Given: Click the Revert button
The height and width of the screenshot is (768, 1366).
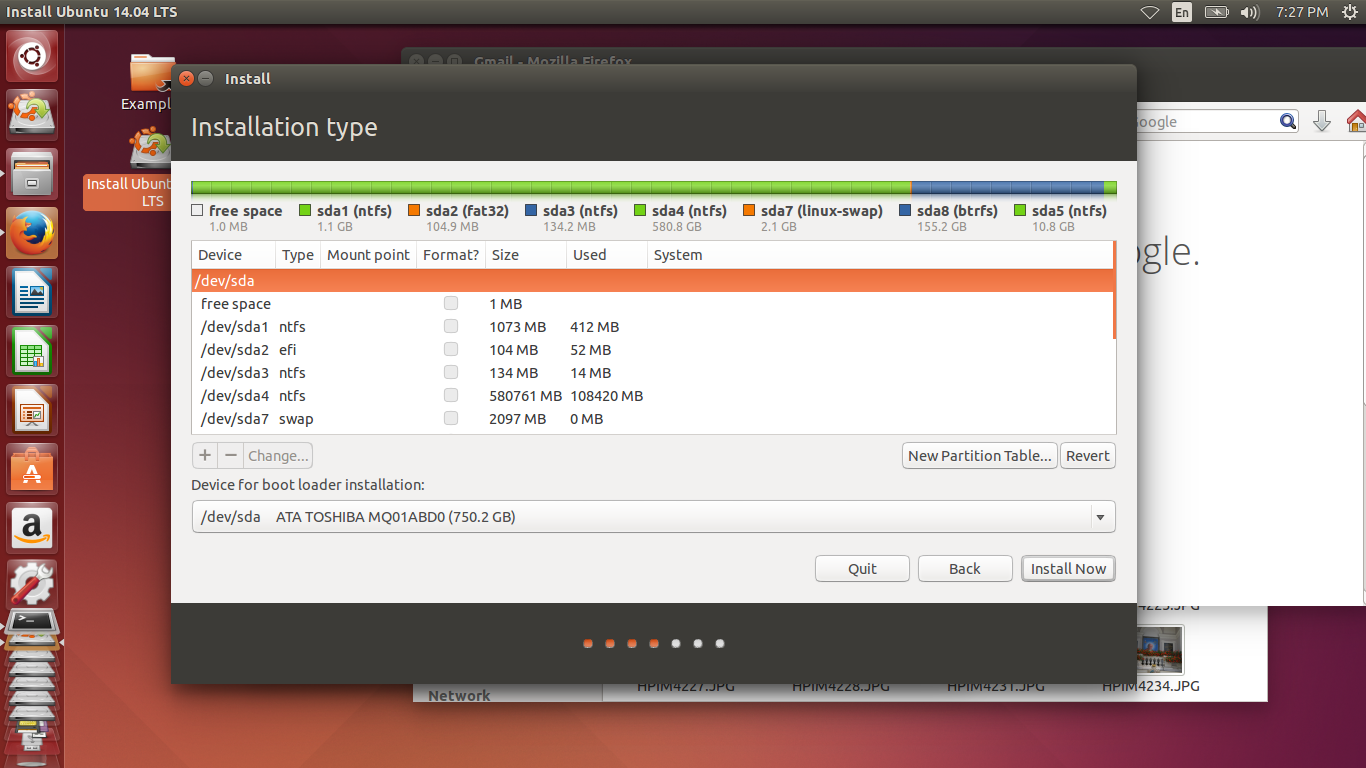Looking at the screenshot, I should [1087, 456].
